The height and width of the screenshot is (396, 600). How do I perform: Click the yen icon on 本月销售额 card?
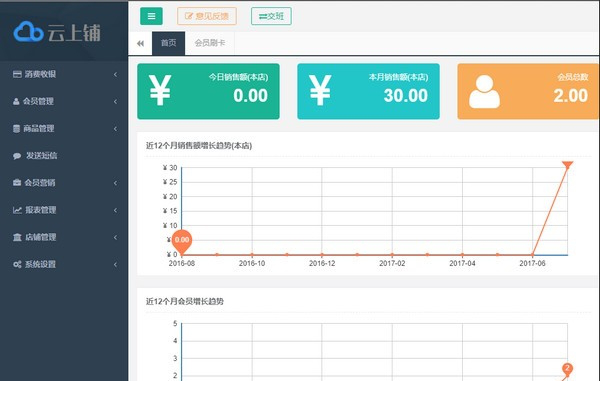click(320, 90)
